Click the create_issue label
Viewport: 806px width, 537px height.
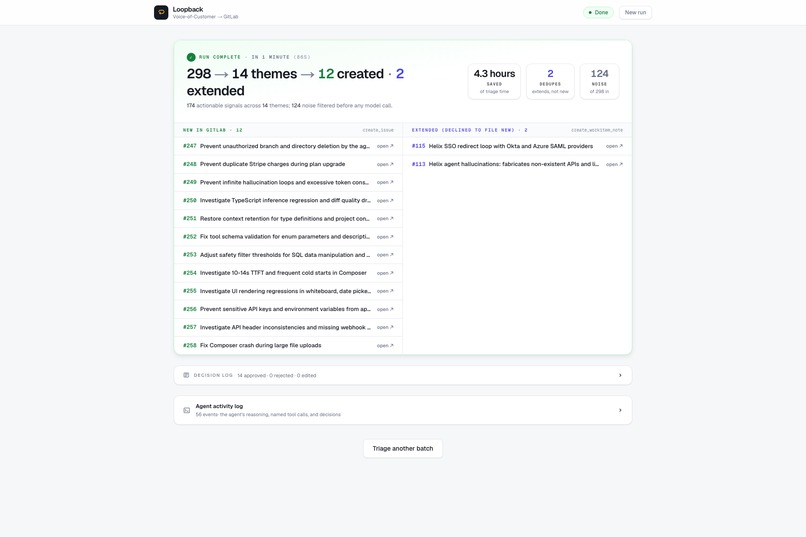(378, 130)
